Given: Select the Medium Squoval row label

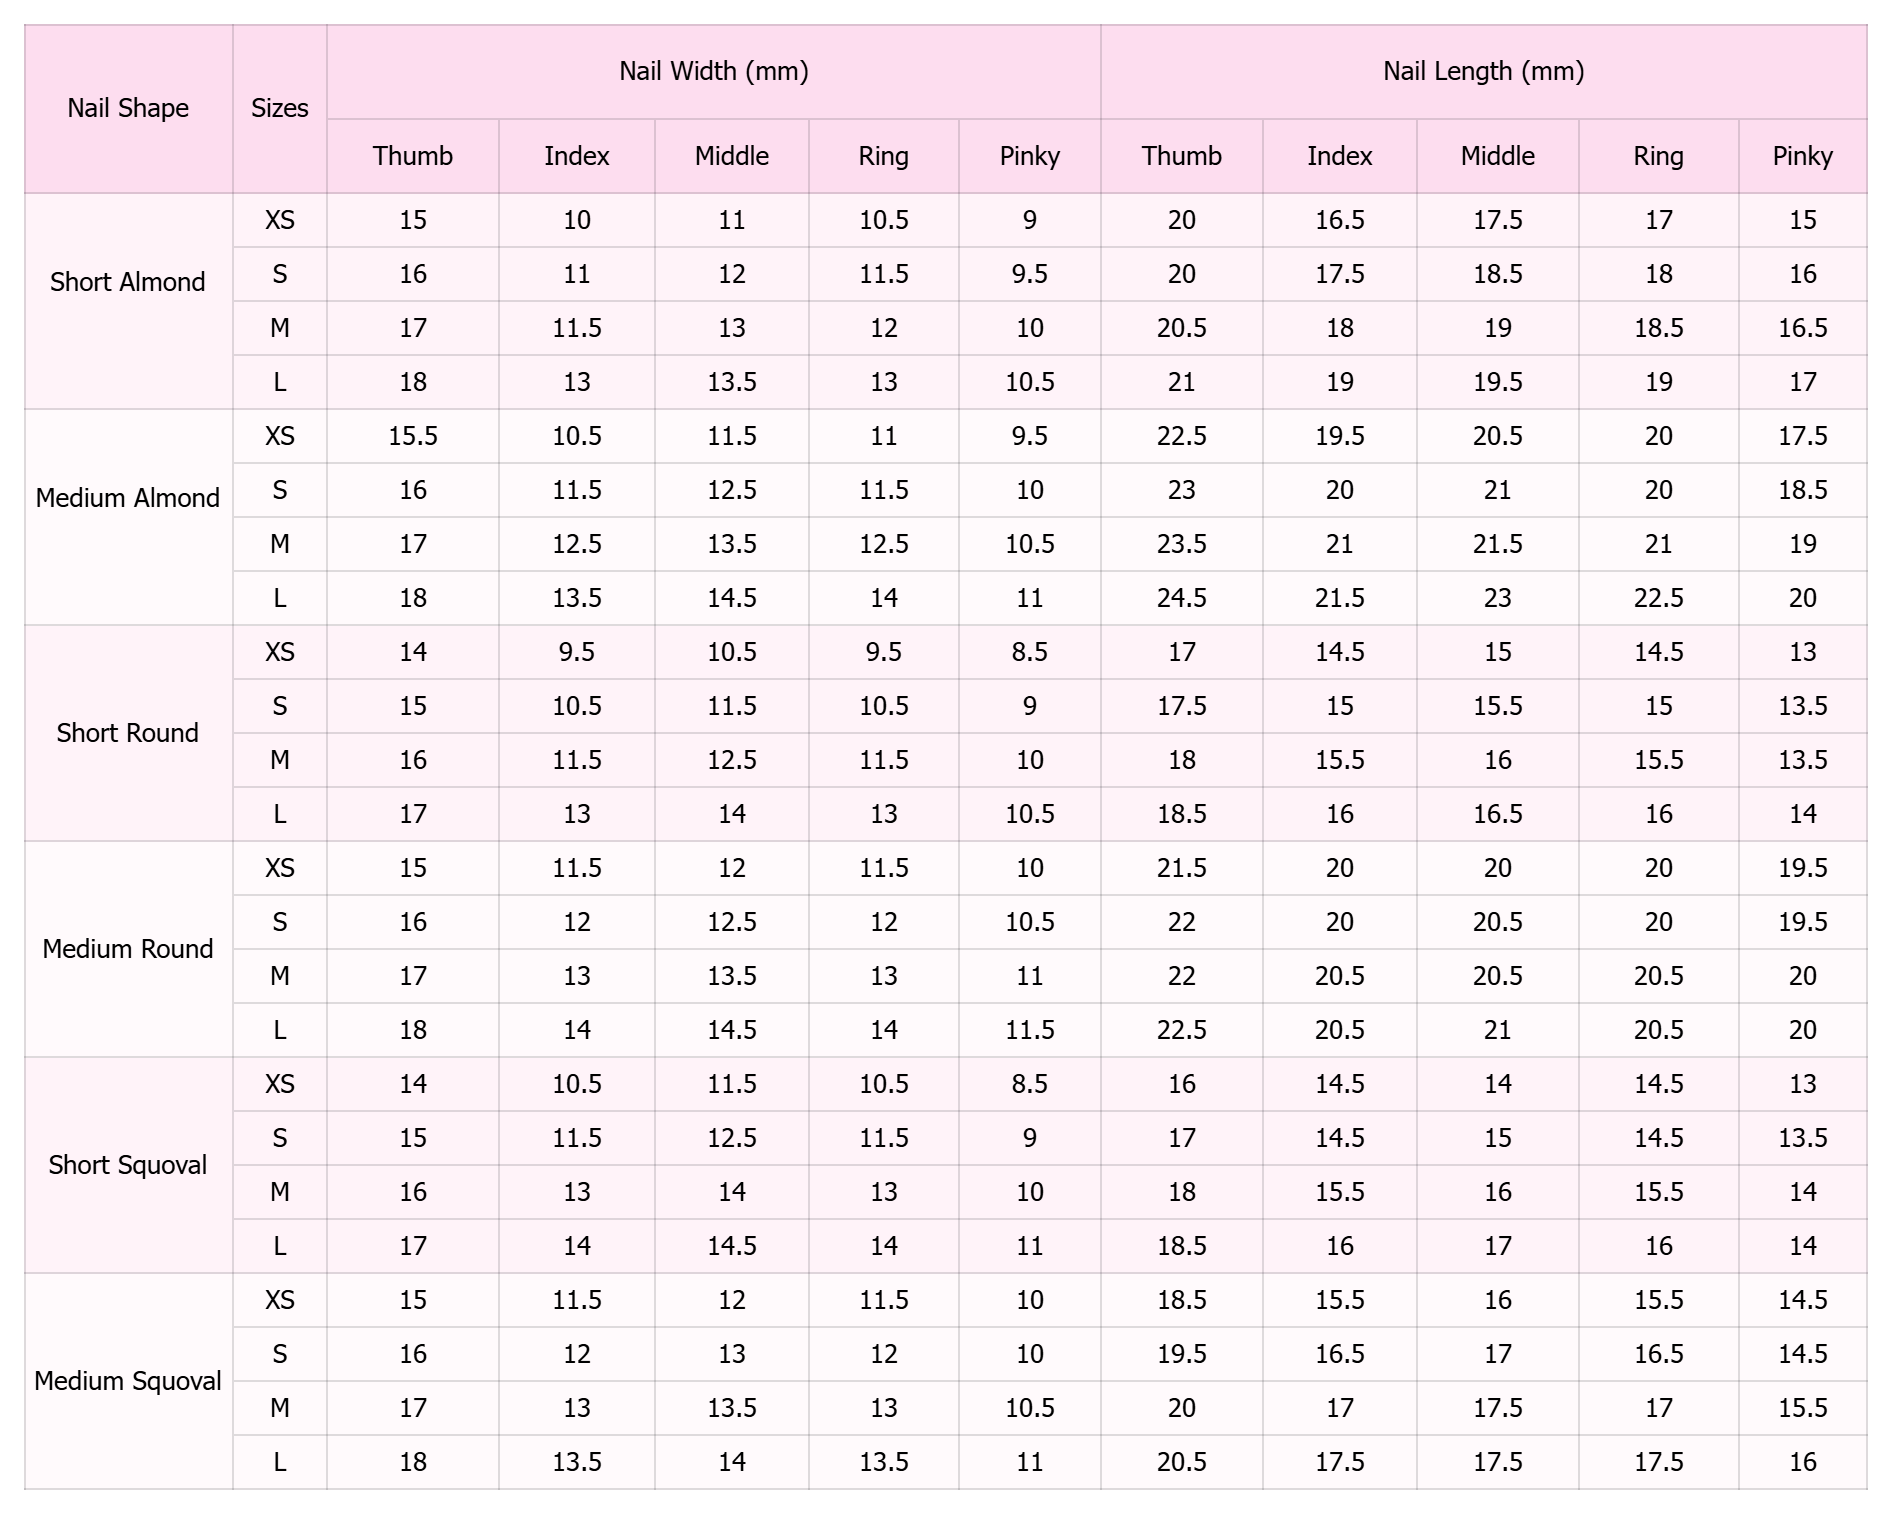Looking at the screenshot, I should (x=128, y=1381).
